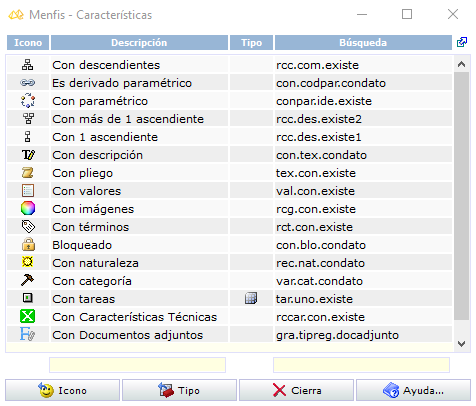The width and height of the screenshot is (476, 406).
Task: Click the rcc.com.existe search cell
Action: click(363, 65)
